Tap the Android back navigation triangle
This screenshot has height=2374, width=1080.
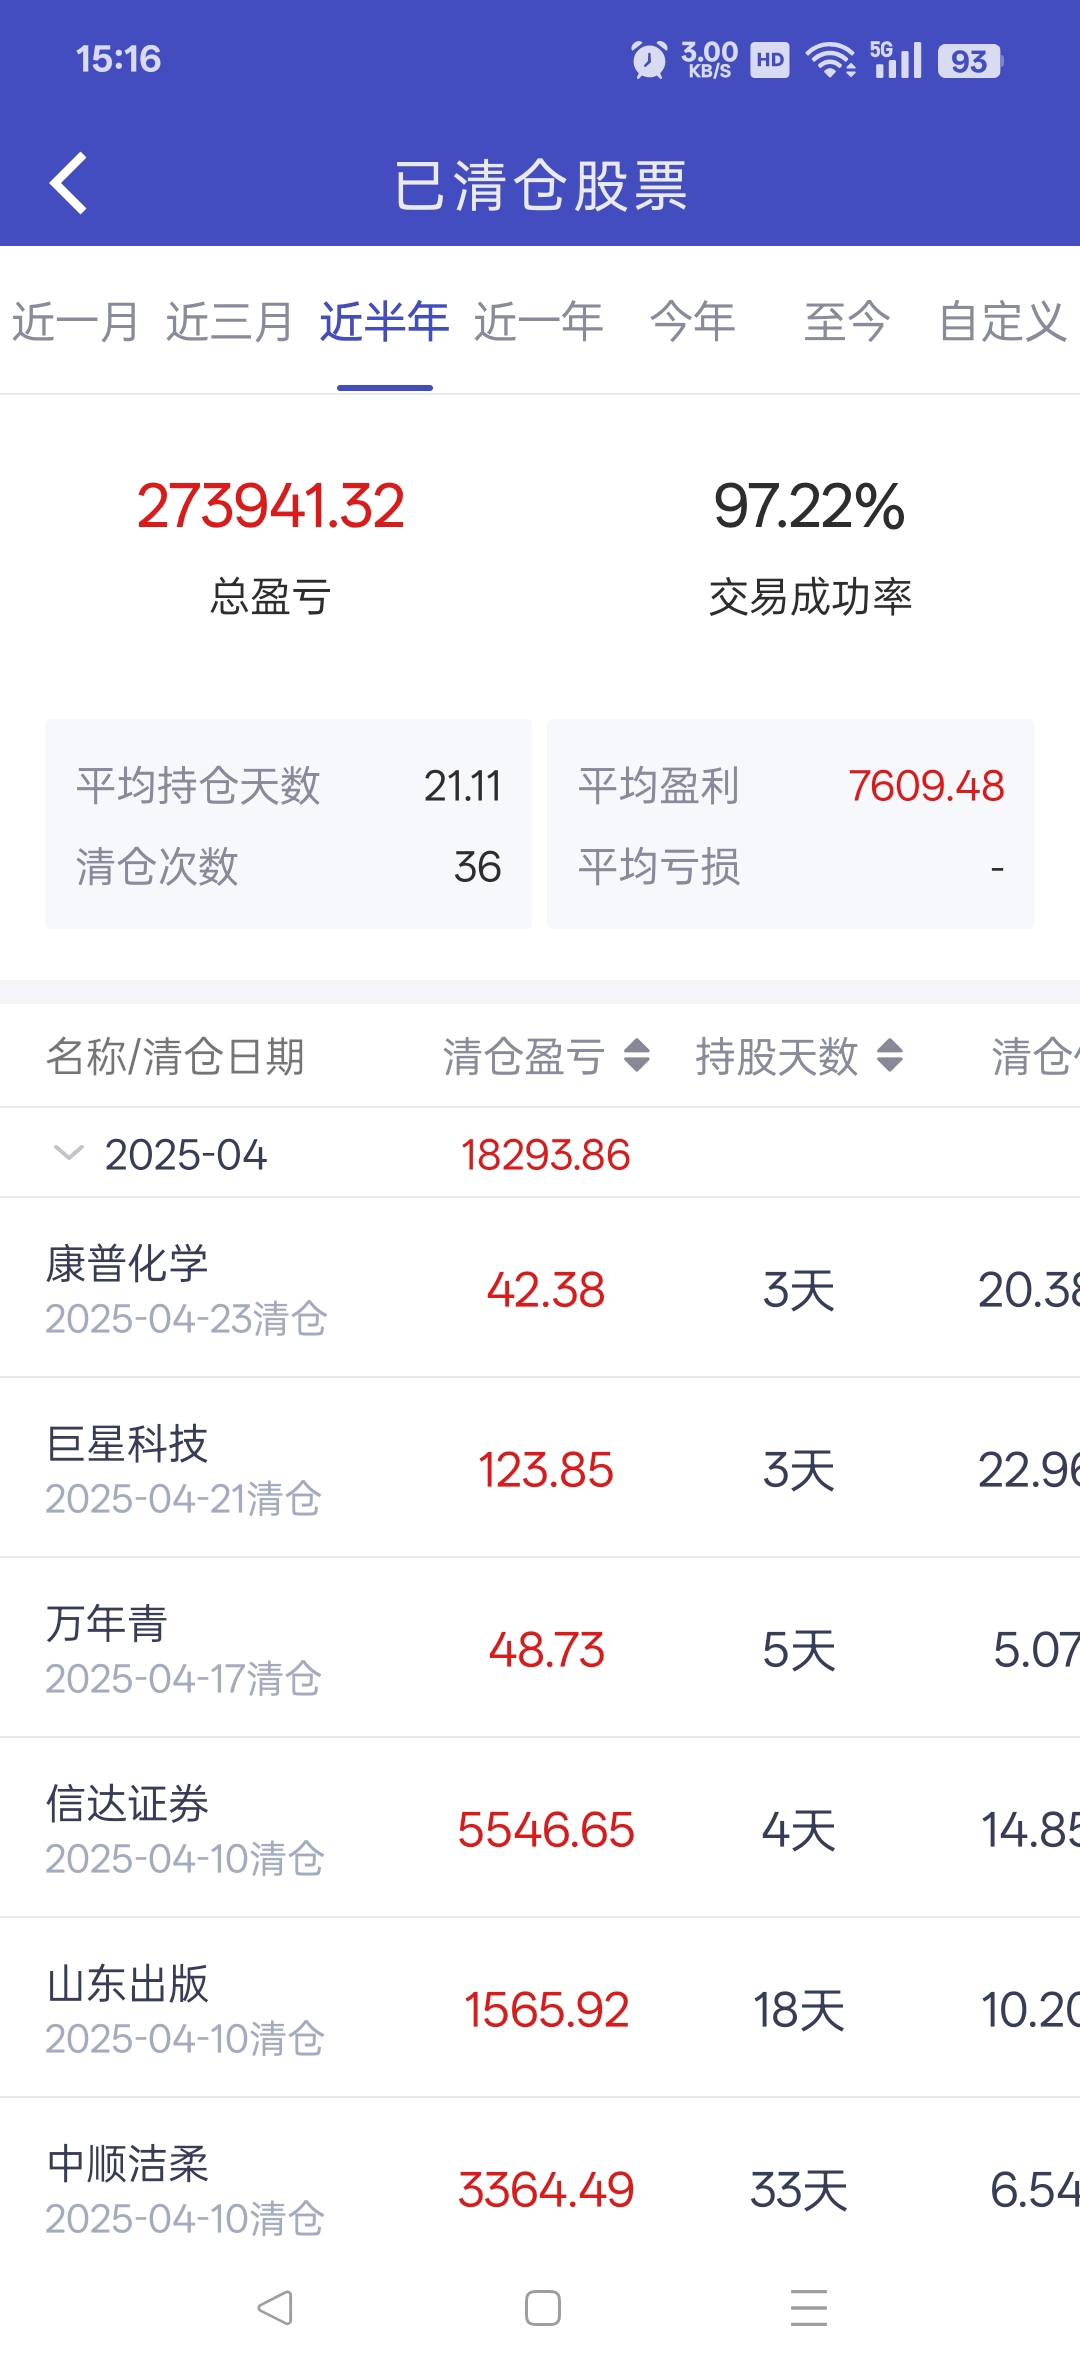point(275,2308)
